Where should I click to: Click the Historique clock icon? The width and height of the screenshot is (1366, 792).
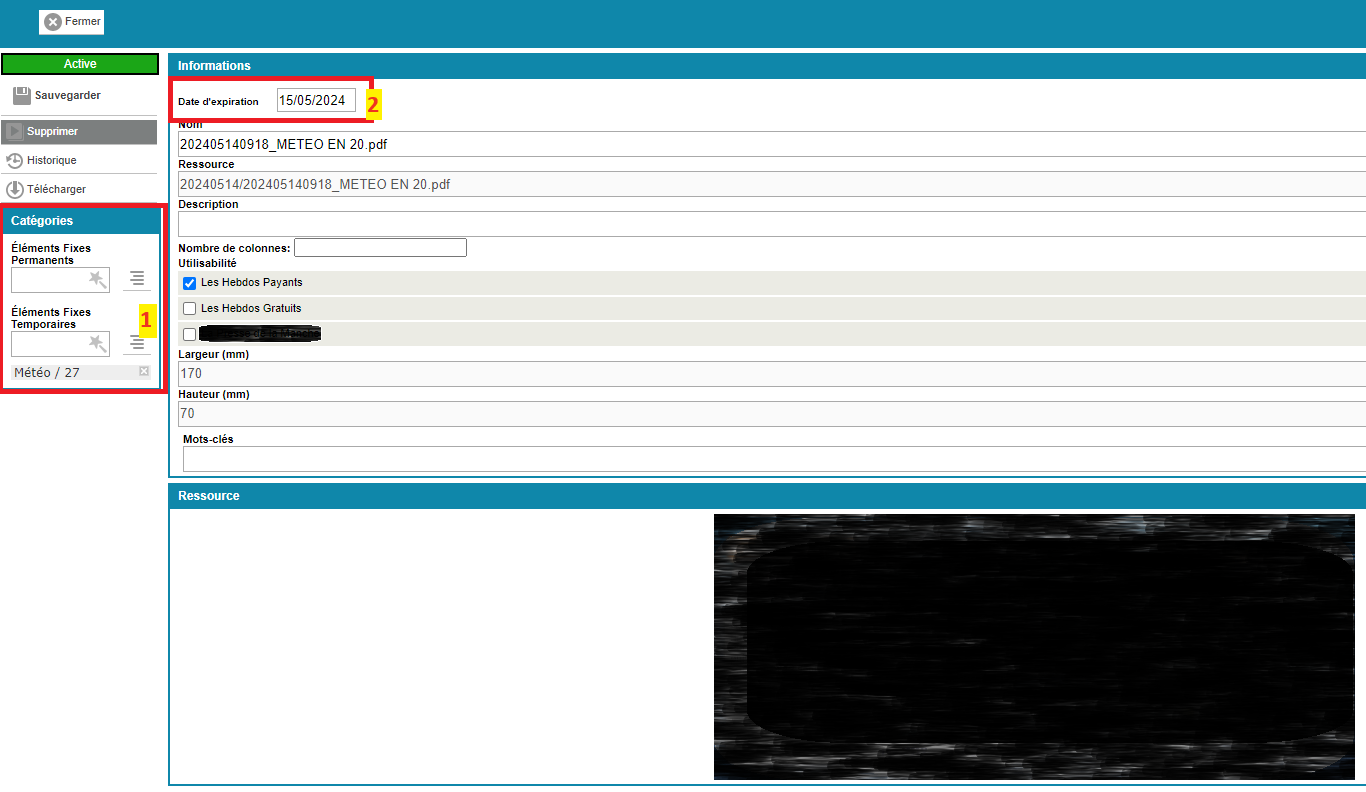(15, 160)
